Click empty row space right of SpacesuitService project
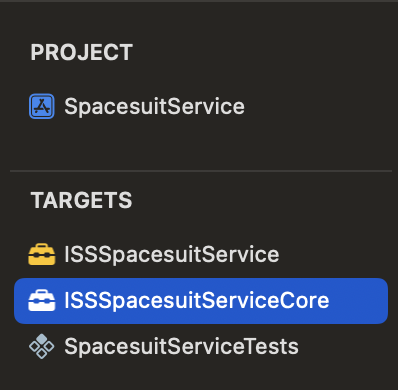The width and height of the screenshot is (398, 390). 317,106
